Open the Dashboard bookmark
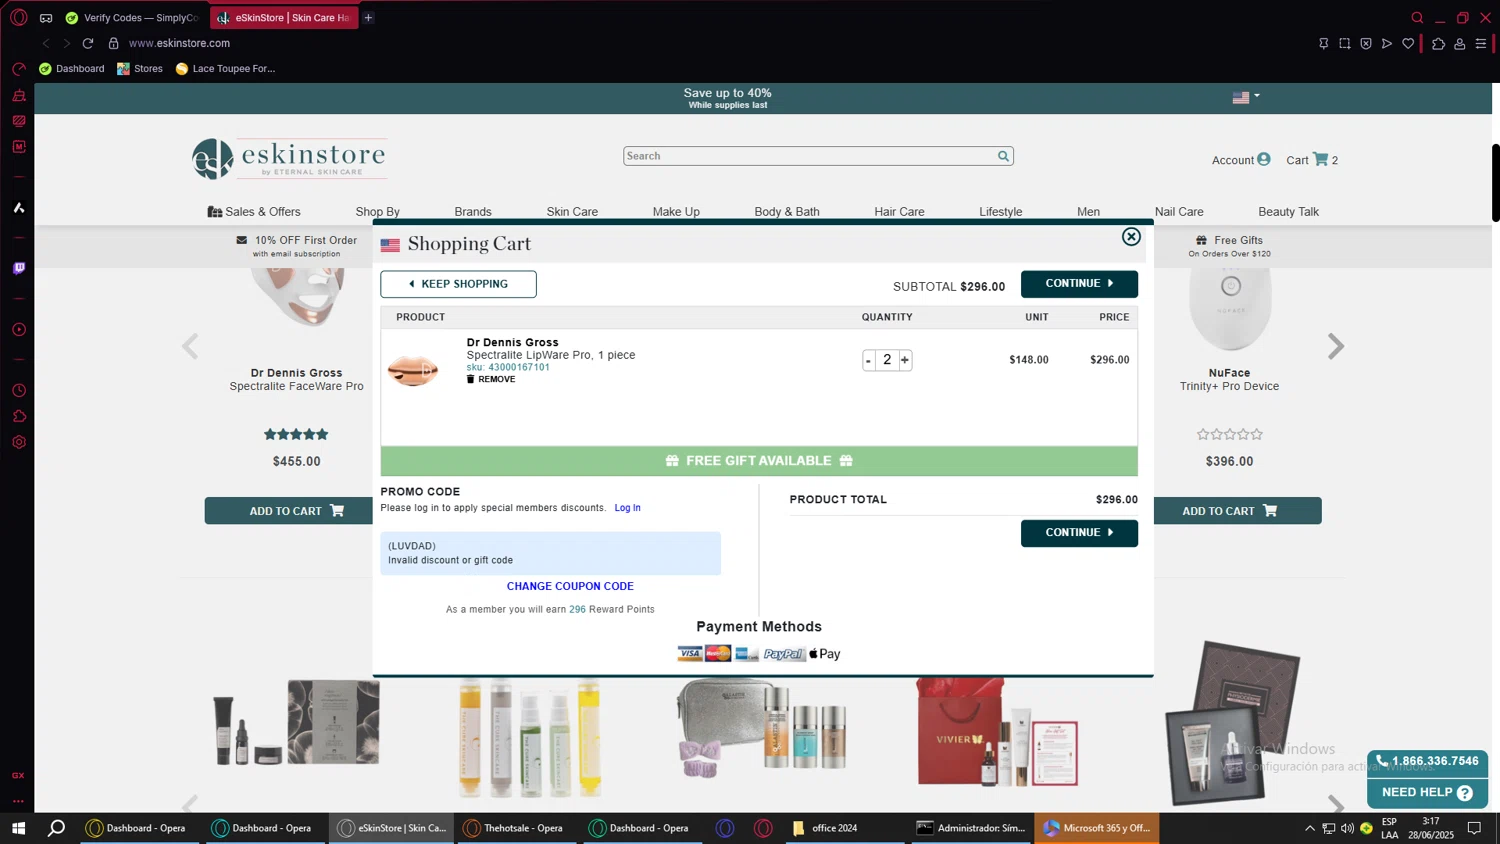Screen dimensions: 1500x844 71,69
